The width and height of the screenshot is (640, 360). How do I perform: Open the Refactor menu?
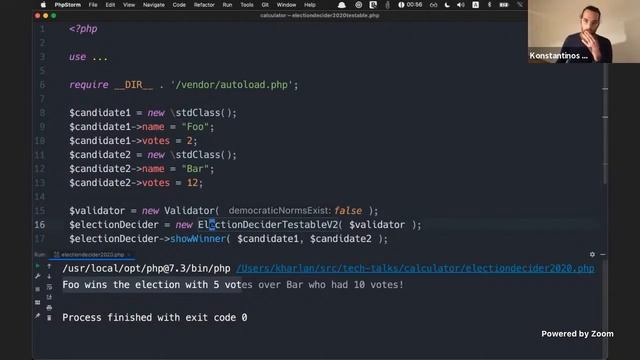[x=204, y=5]
